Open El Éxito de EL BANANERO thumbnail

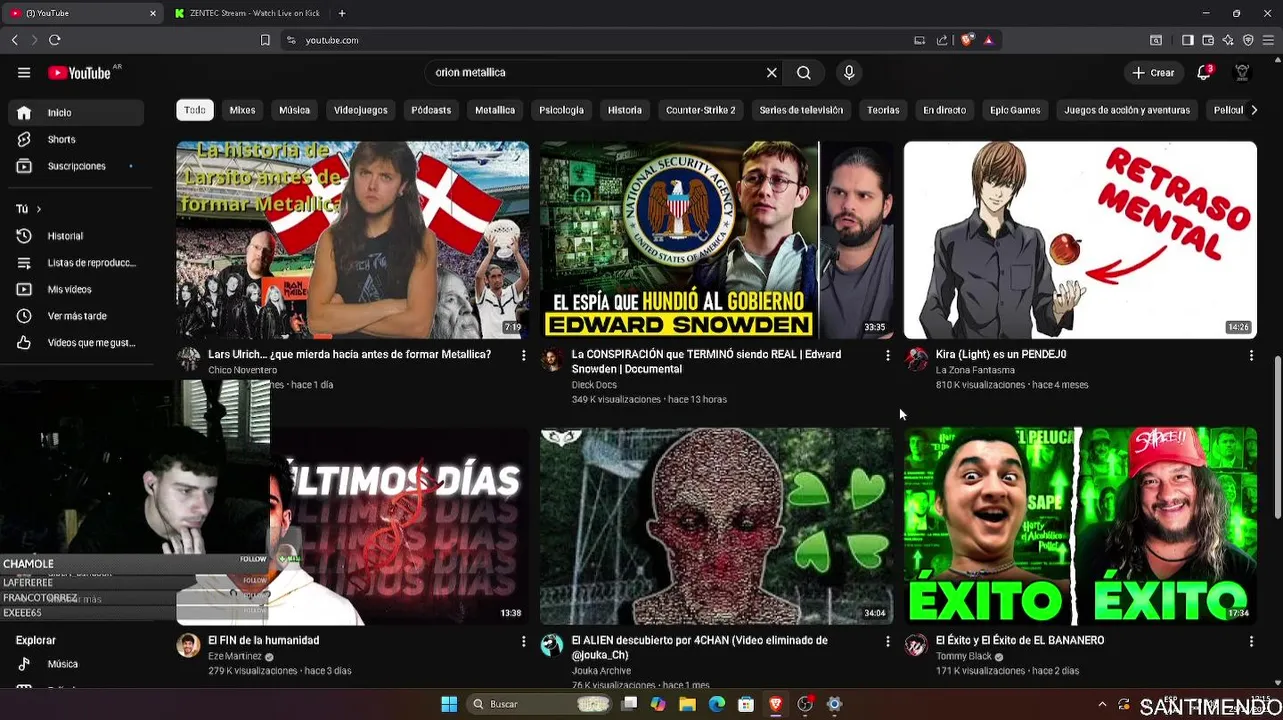(x=1080, y=526)
